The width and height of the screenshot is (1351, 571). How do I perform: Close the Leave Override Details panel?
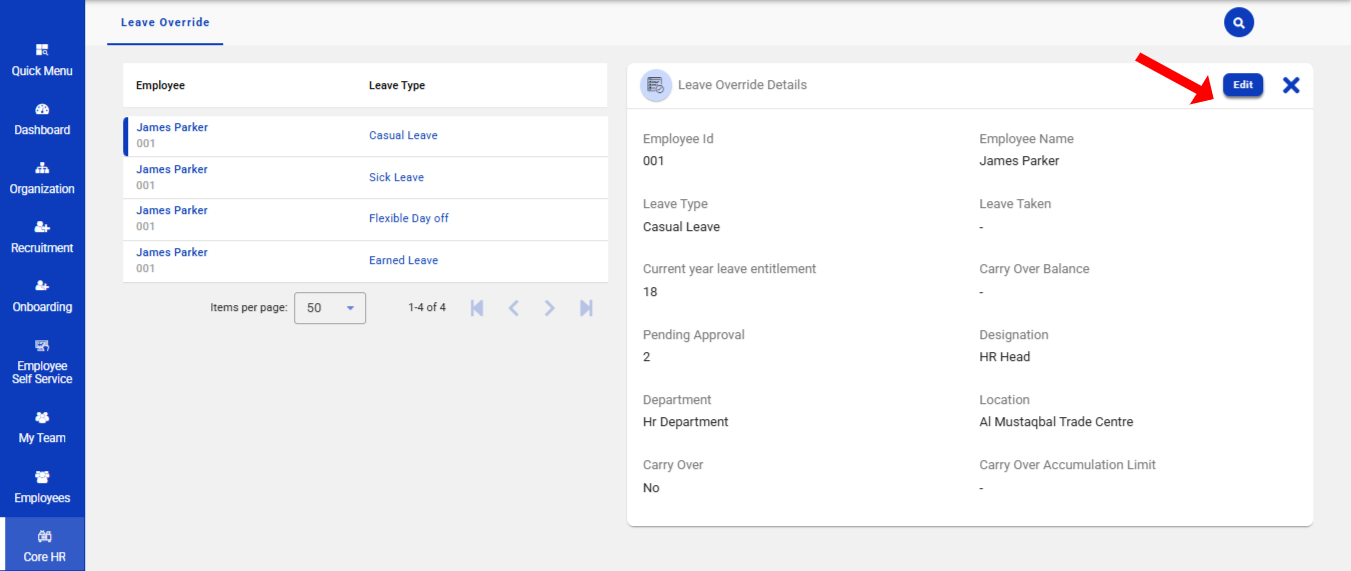(1291, 85)
